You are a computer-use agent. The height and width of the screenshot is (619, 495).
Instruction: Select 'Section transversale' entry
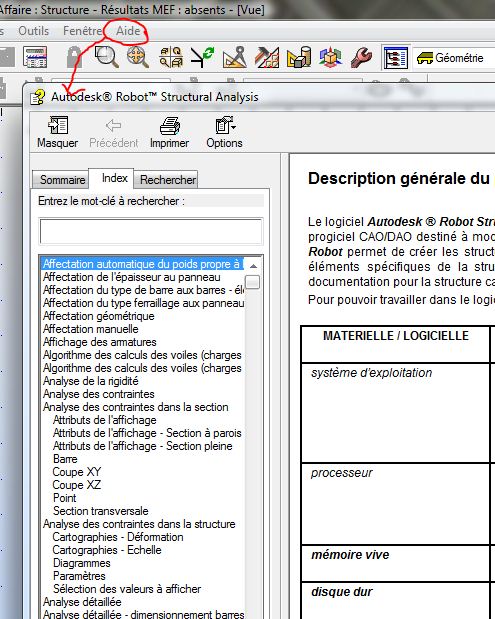pos(100,511)
